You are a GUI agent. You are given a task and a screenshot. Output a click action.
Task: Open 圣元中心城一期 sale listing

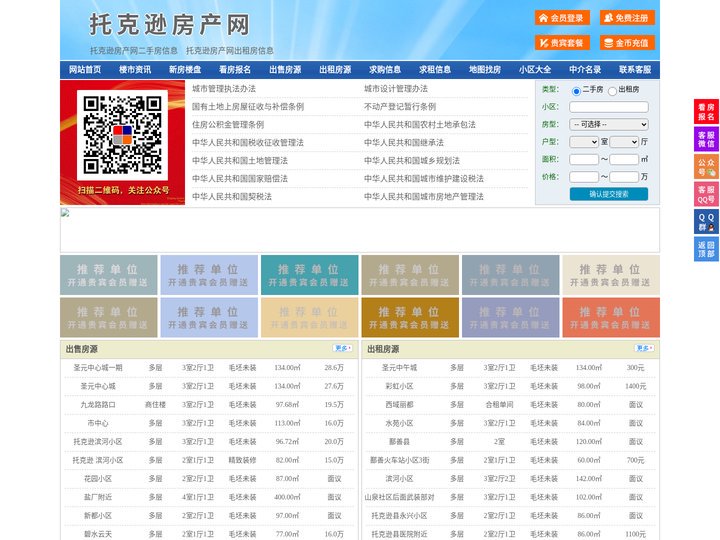tap(98, 368)
